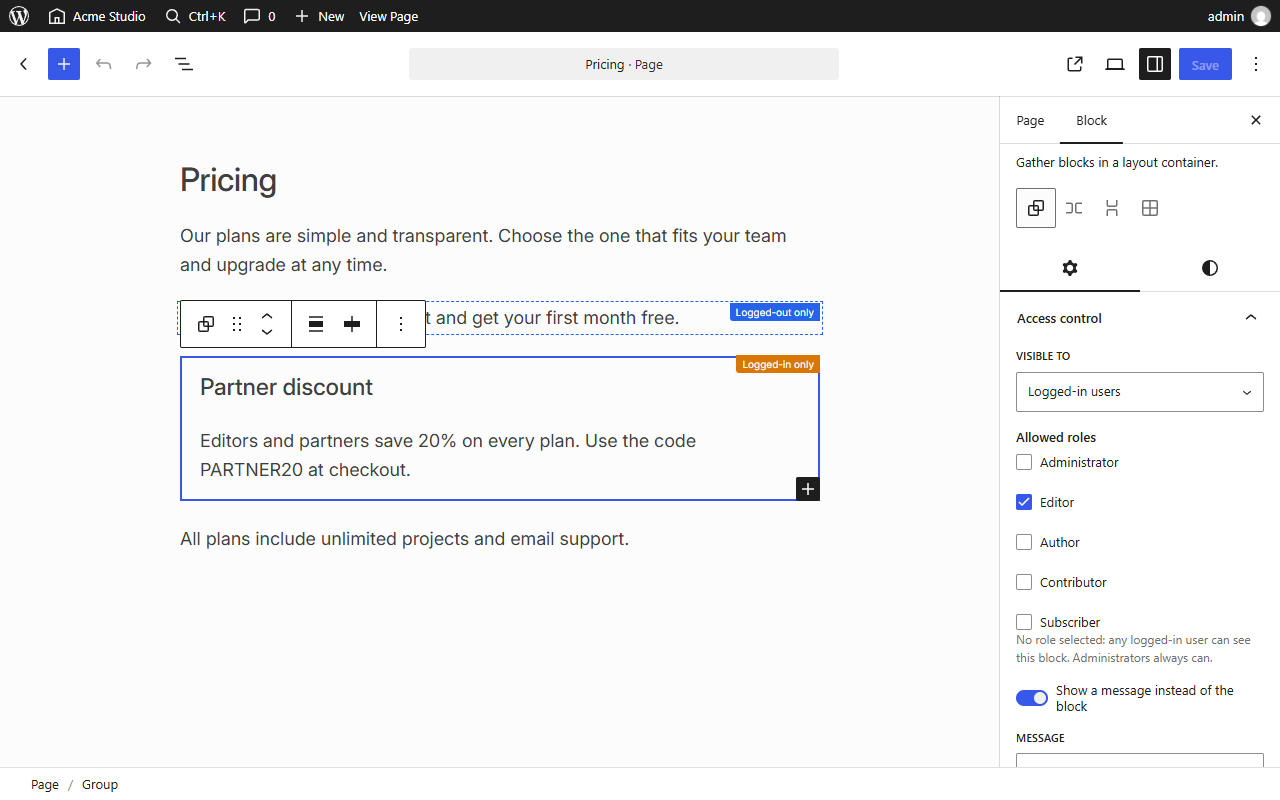Toggle the settings sidebar panel
The width and height of the screenshot is (1280, 800).
1155,64
